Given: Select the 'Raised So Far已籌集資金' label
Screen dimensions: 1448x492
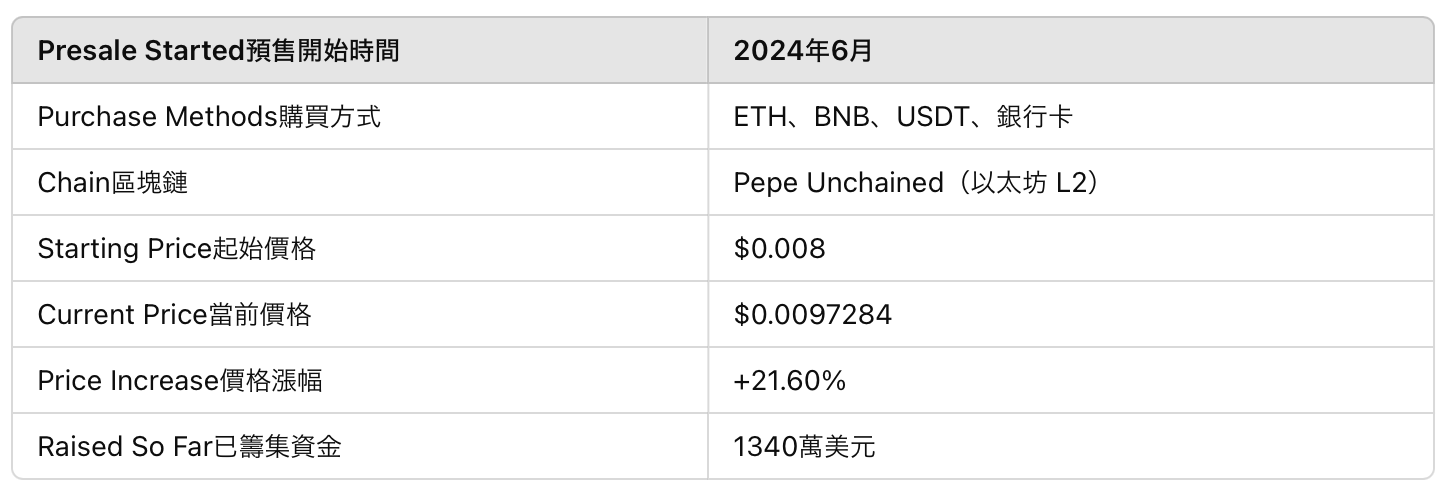Looking at the screenshot, I should [189, 447].
